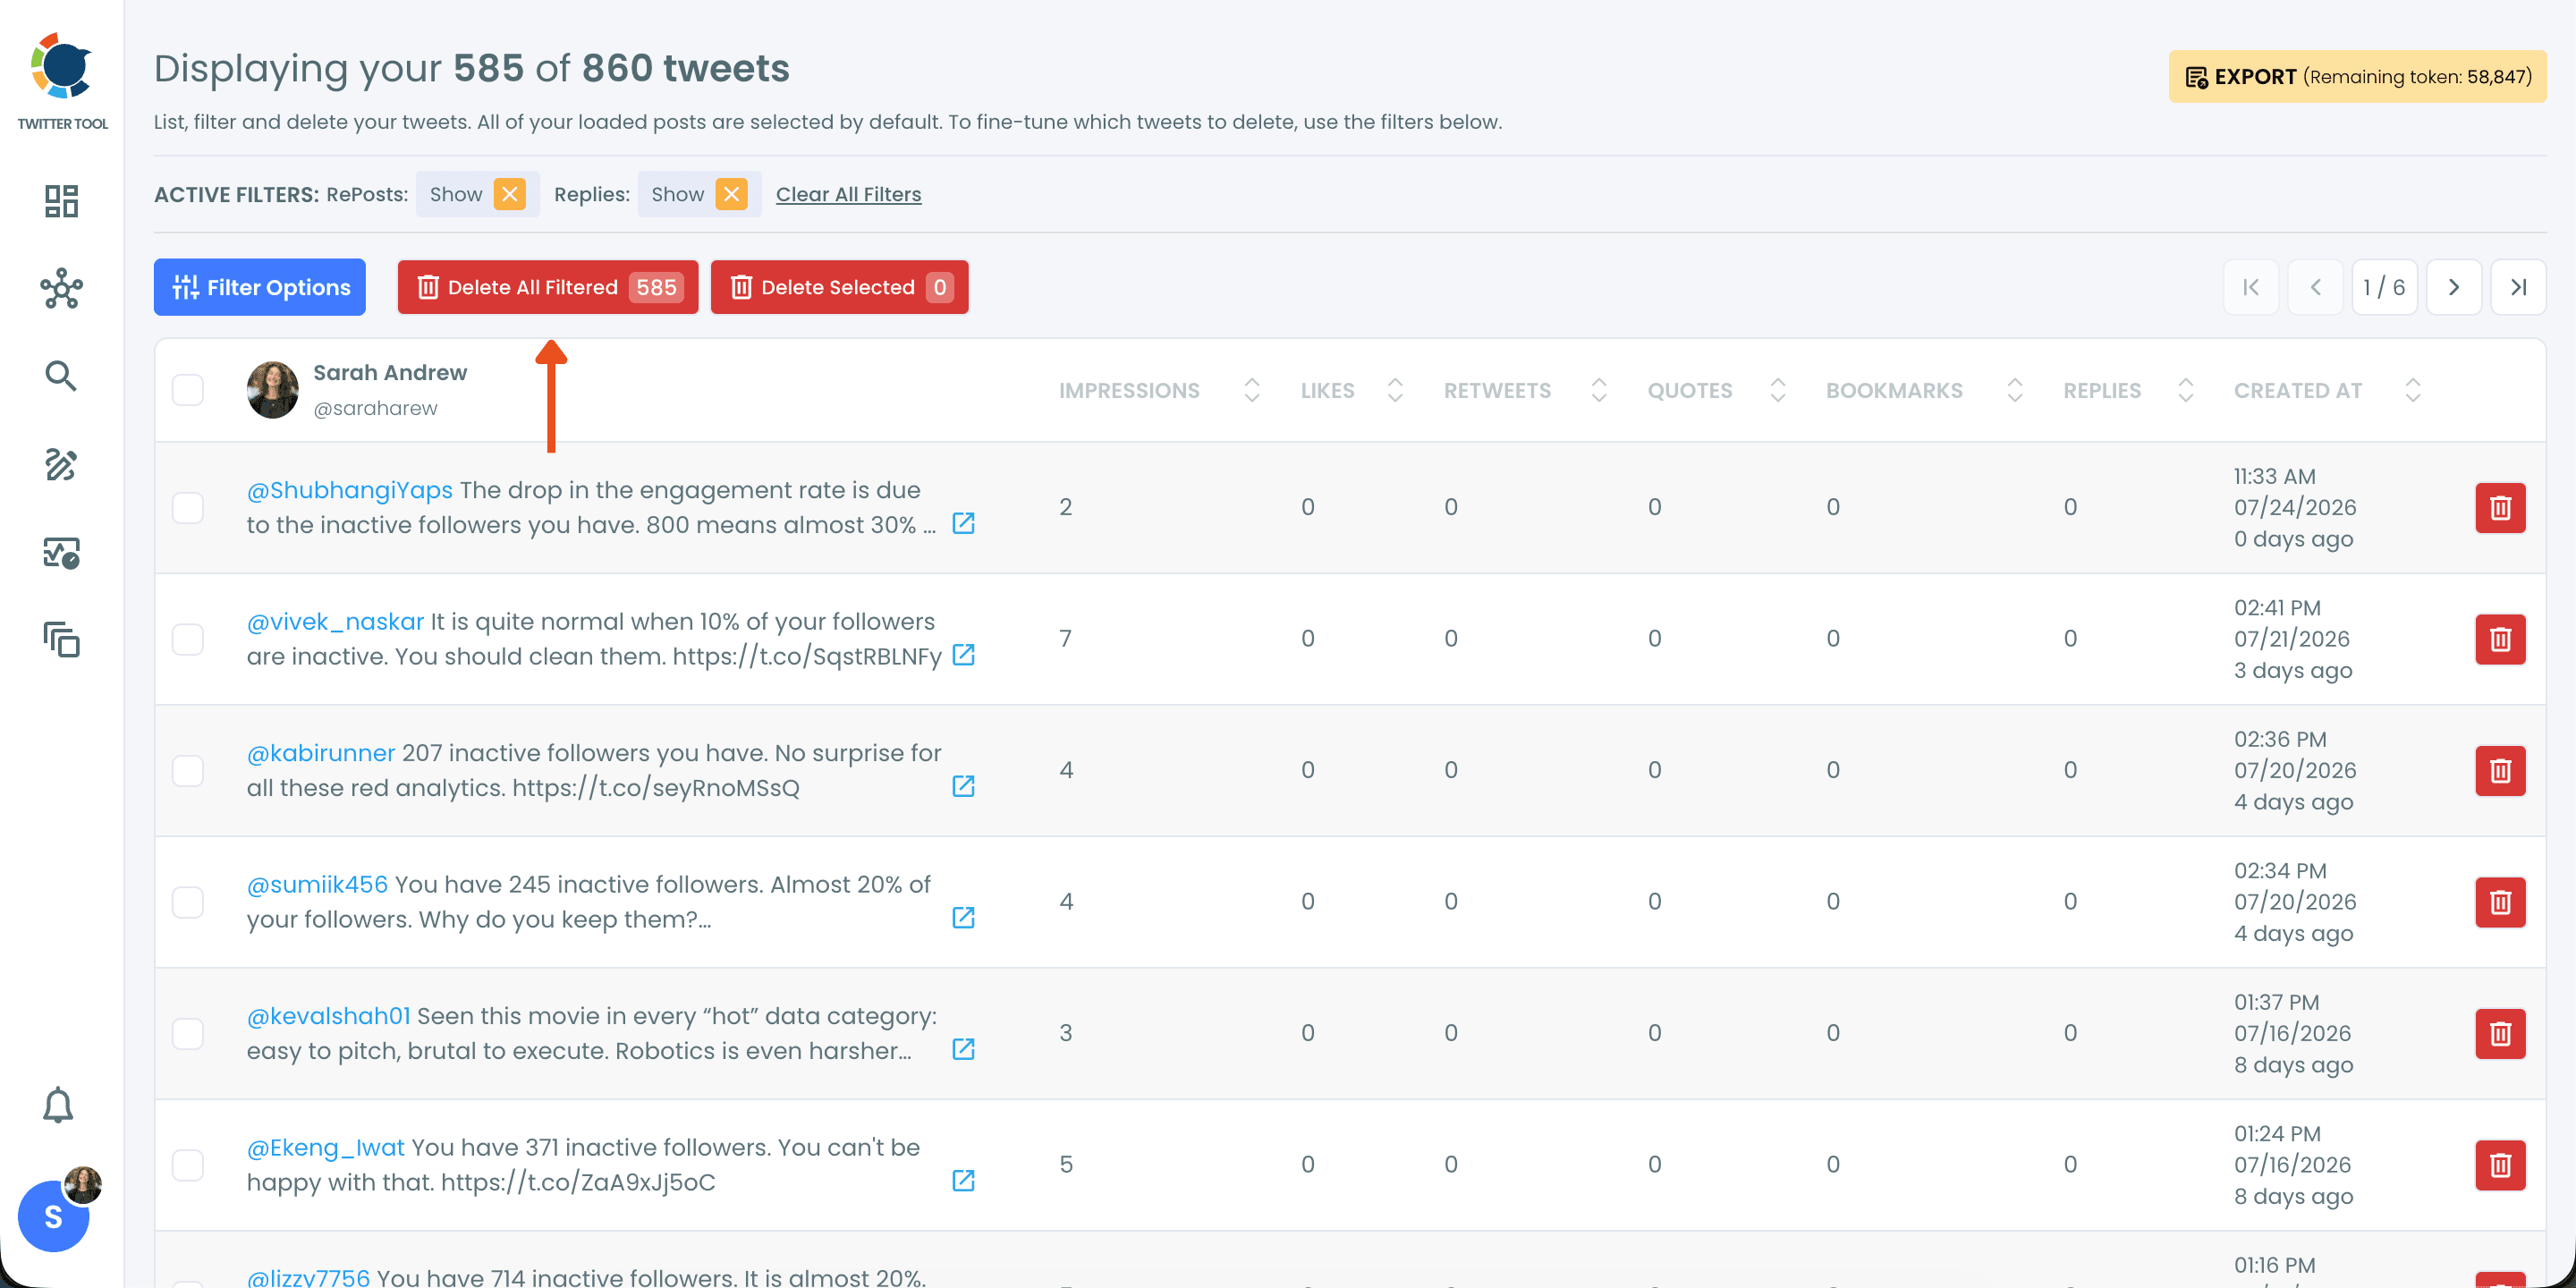Open the @kabirunner mention link
The image size is (2576, 1288).
321,753
